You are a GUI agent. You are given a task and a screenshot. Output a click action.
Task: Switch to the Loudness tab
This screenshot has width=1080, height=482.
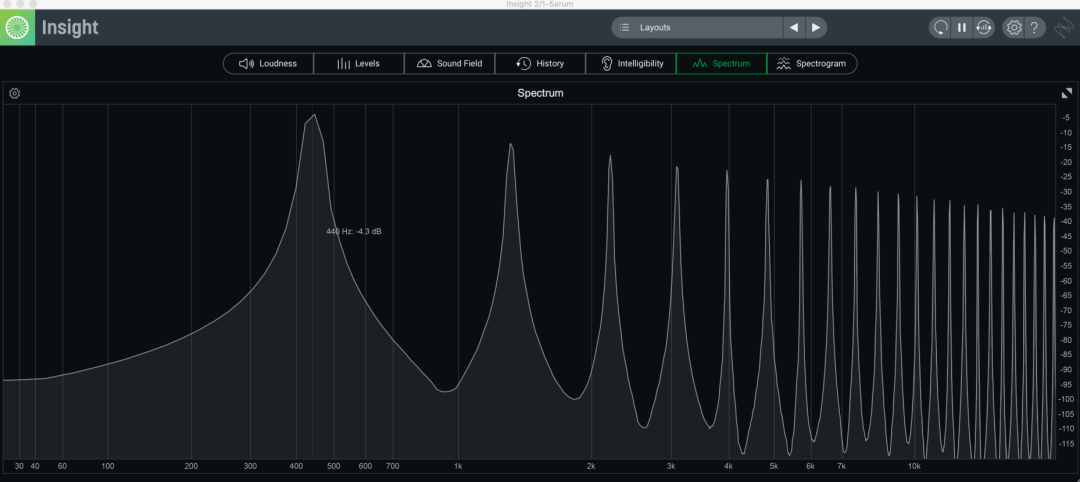pyautogui.click(x=268, y=63)
